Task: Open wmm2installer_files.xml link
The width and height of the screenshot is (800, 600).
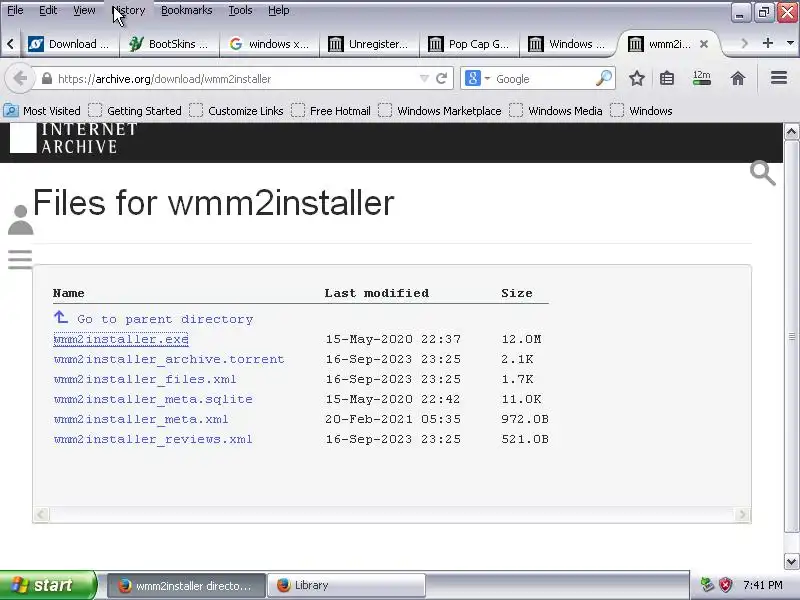Action: pyautogui.click(x=145, y=379)
